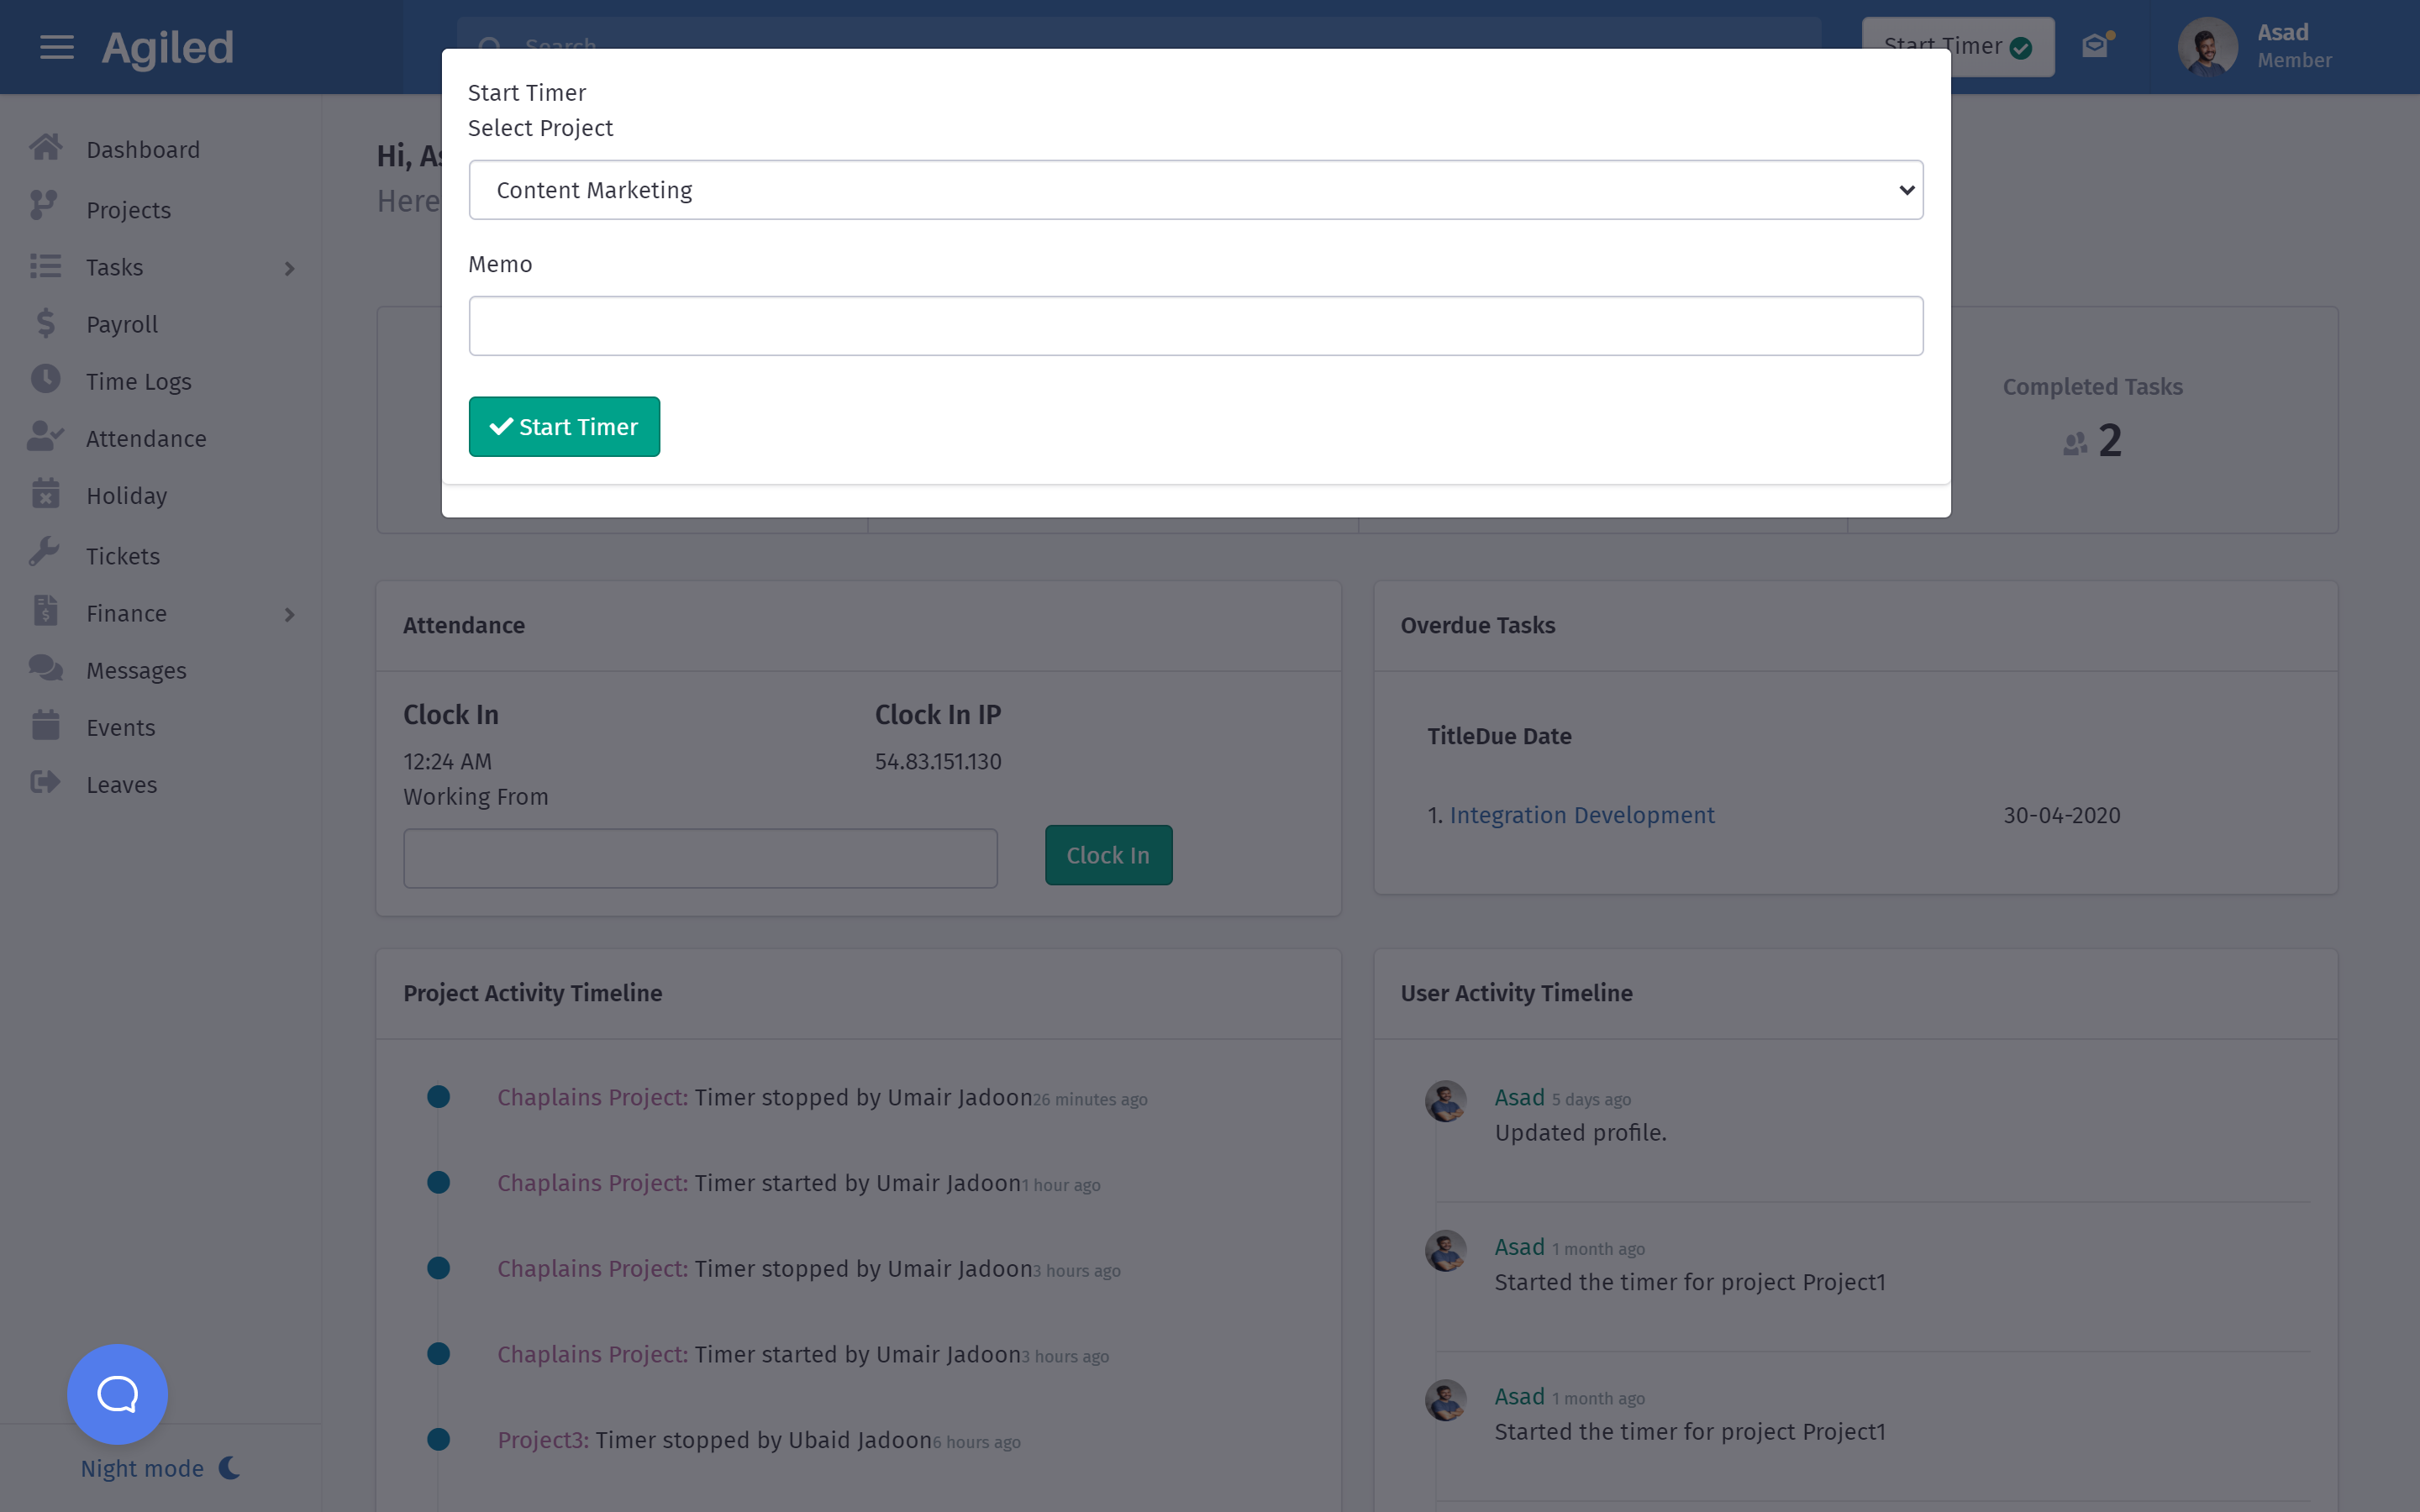Open the notifications envelope icon

tap(2095, 46)
